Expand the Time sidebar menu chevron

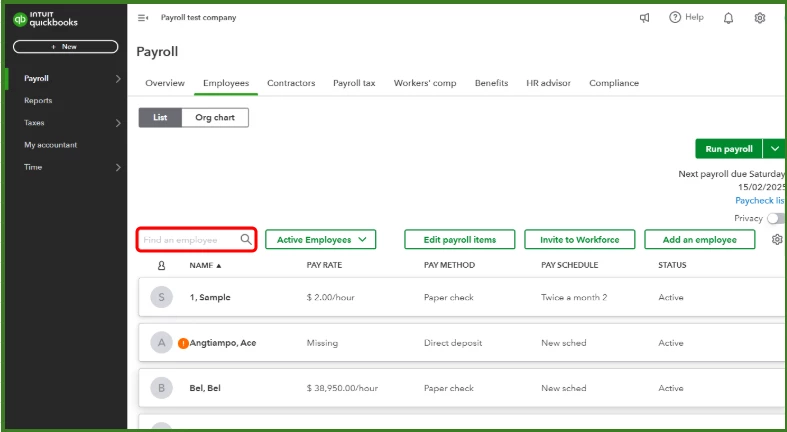[118, 167]
